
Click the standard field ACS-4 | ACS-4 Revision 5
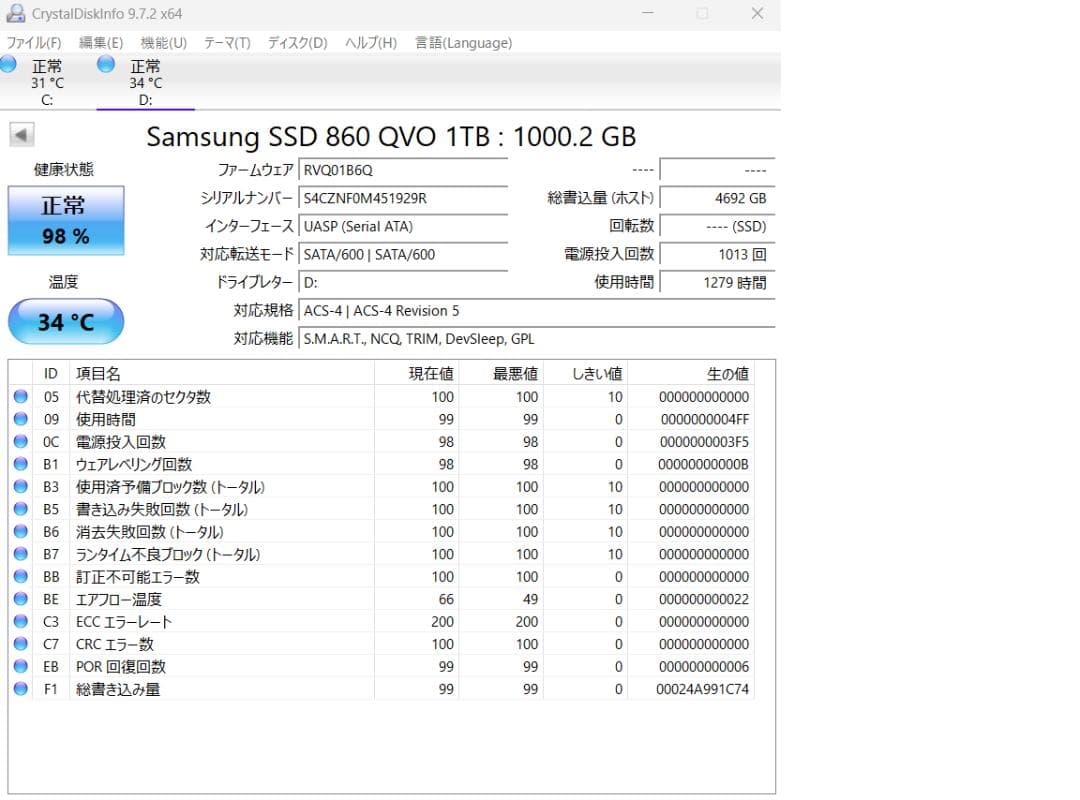click(537, 311)
